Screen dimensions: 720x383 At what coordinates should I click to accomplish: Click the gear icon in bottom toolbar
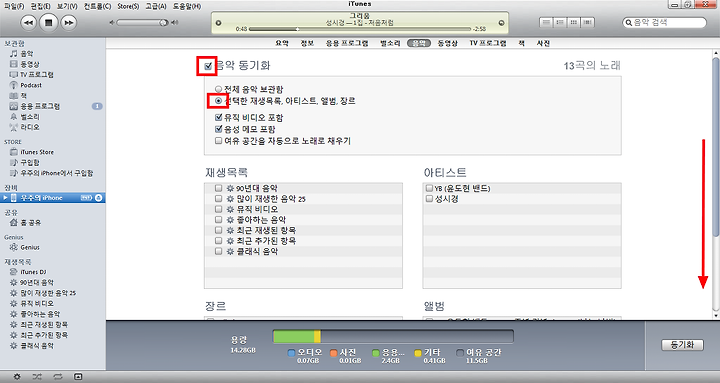point(17,377)
